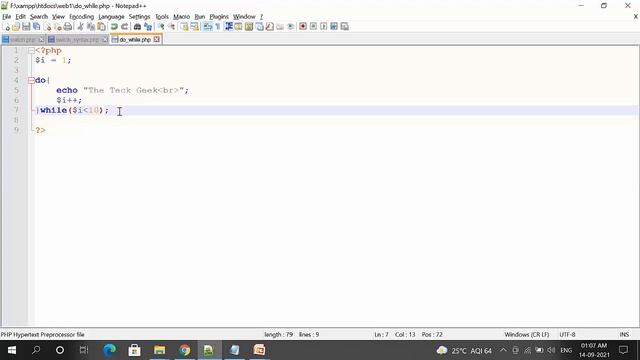Viewport: 640px width, 360px height.
Task: Click the Paste toolbar icon
Action: [x=101, y=27]
